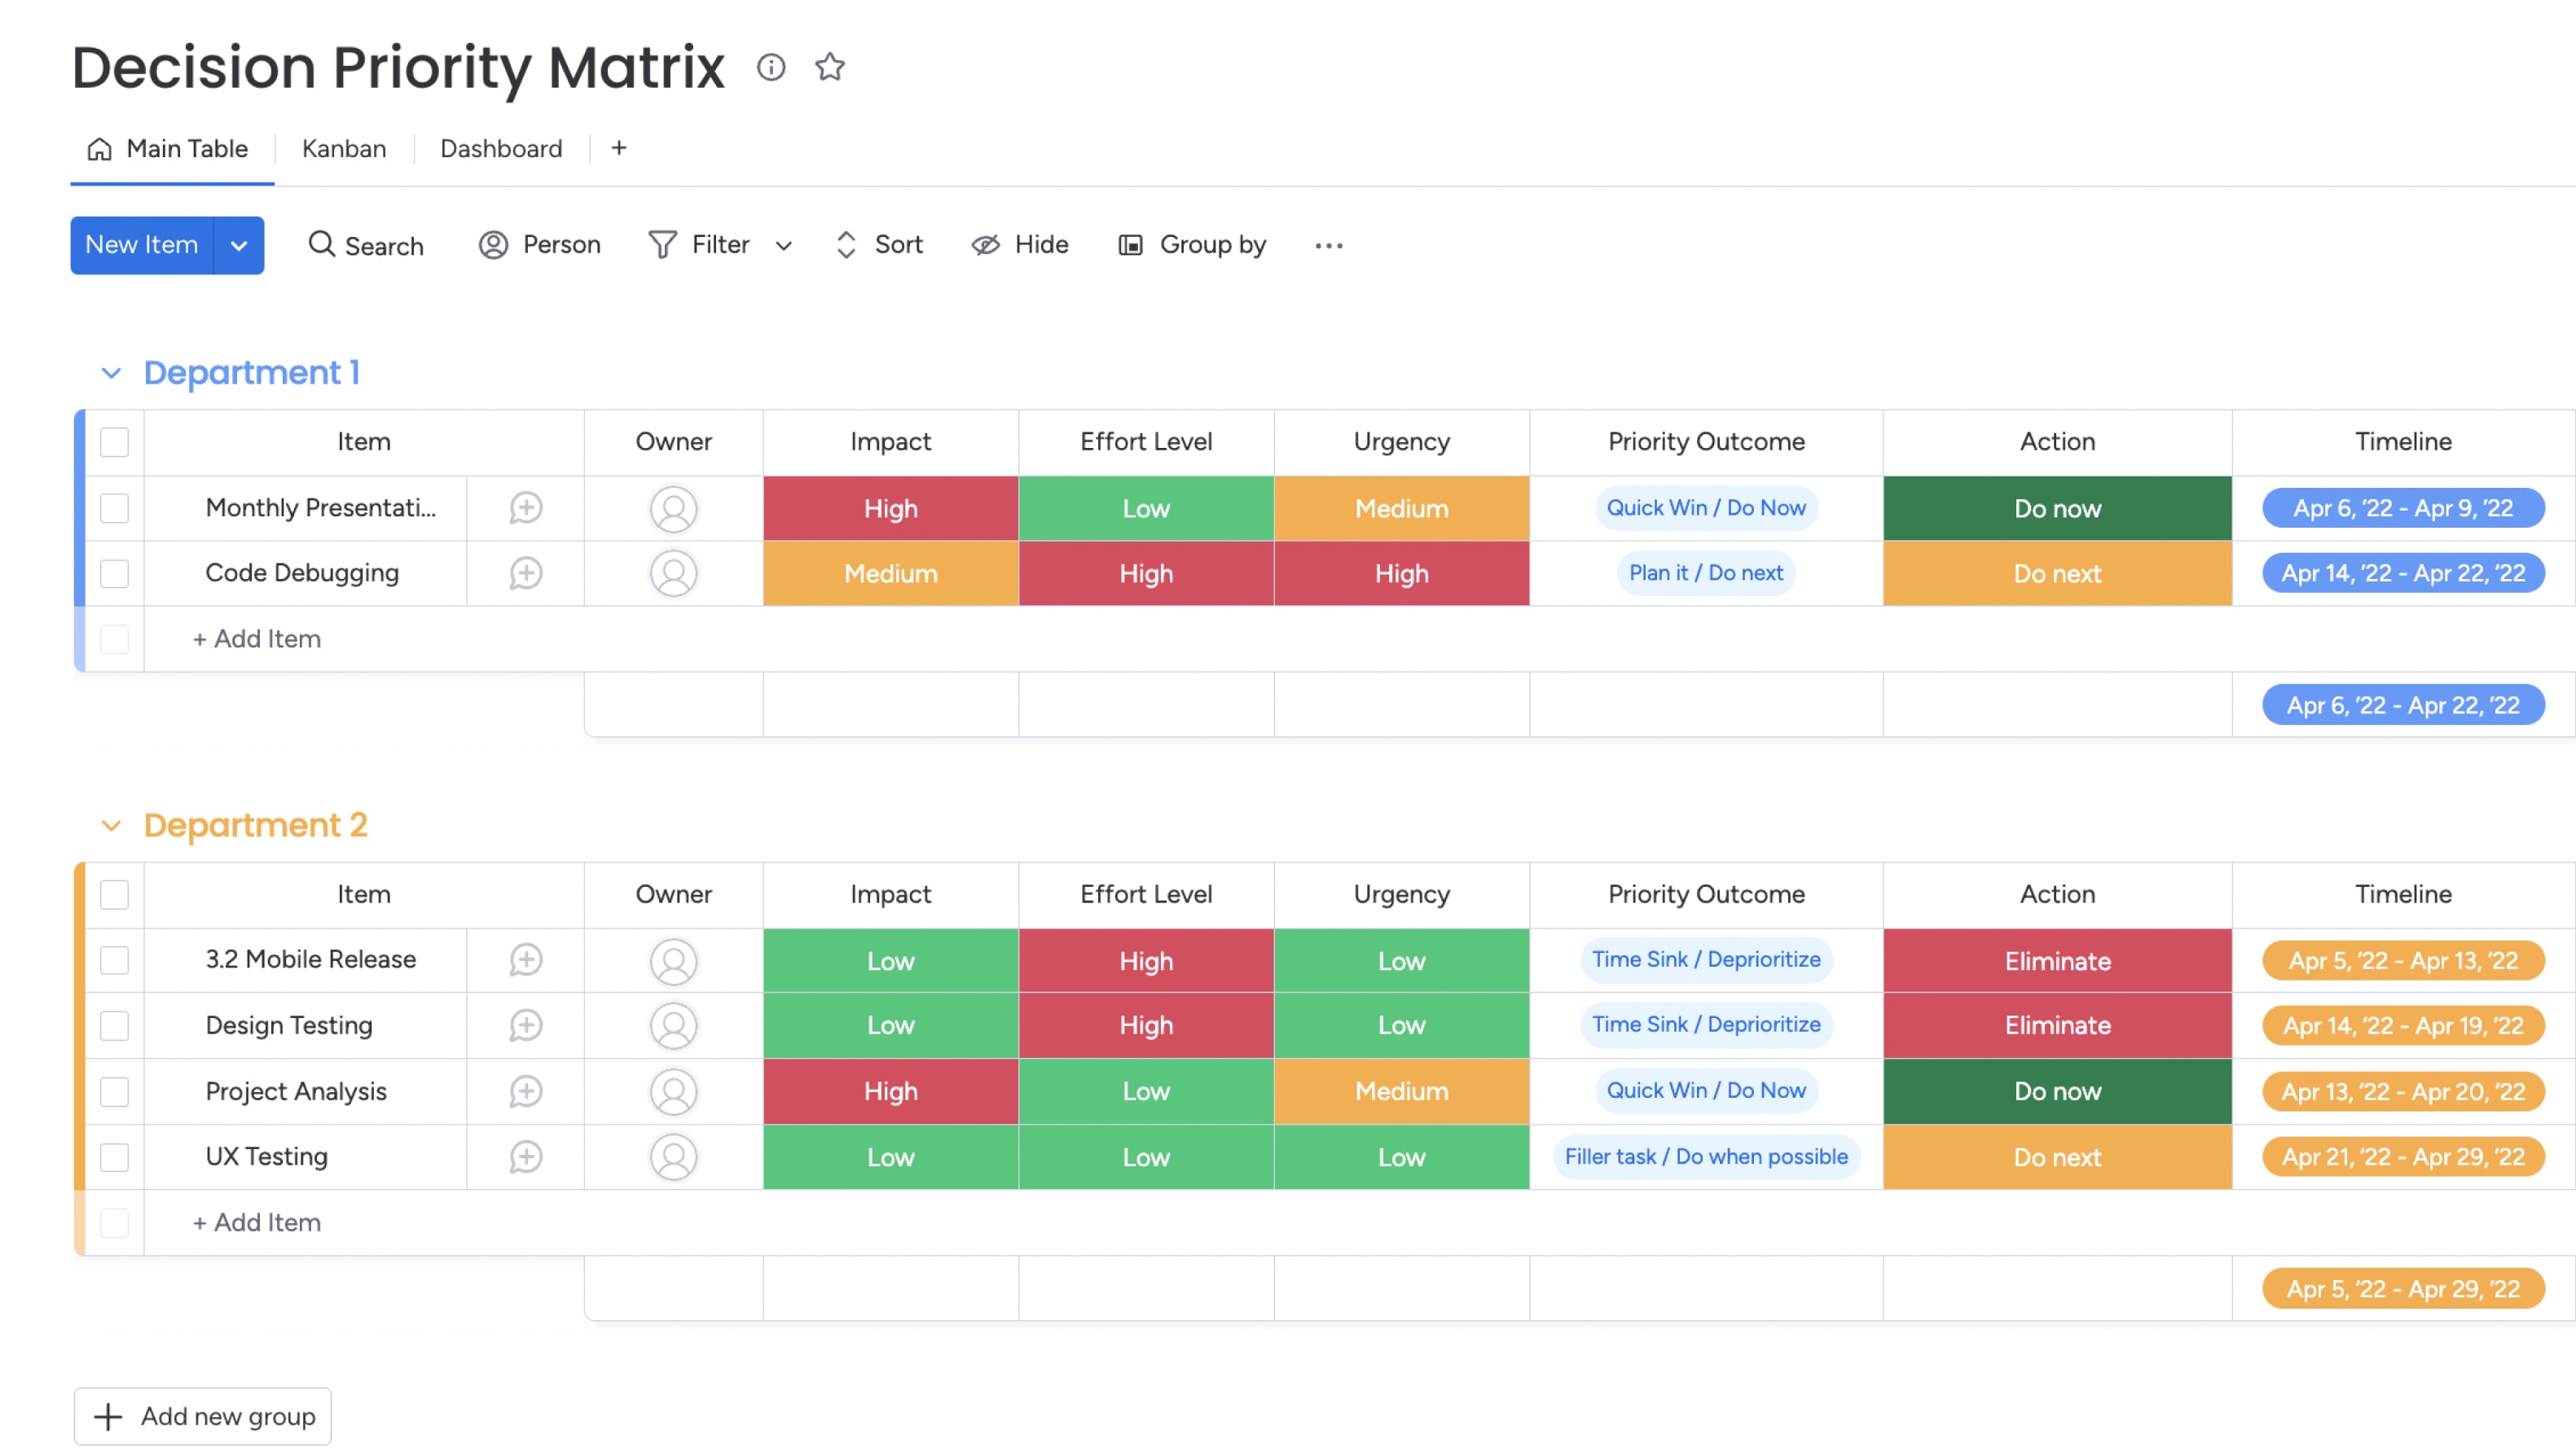
Task: Open the Dashboard tab
Action: 501,149
